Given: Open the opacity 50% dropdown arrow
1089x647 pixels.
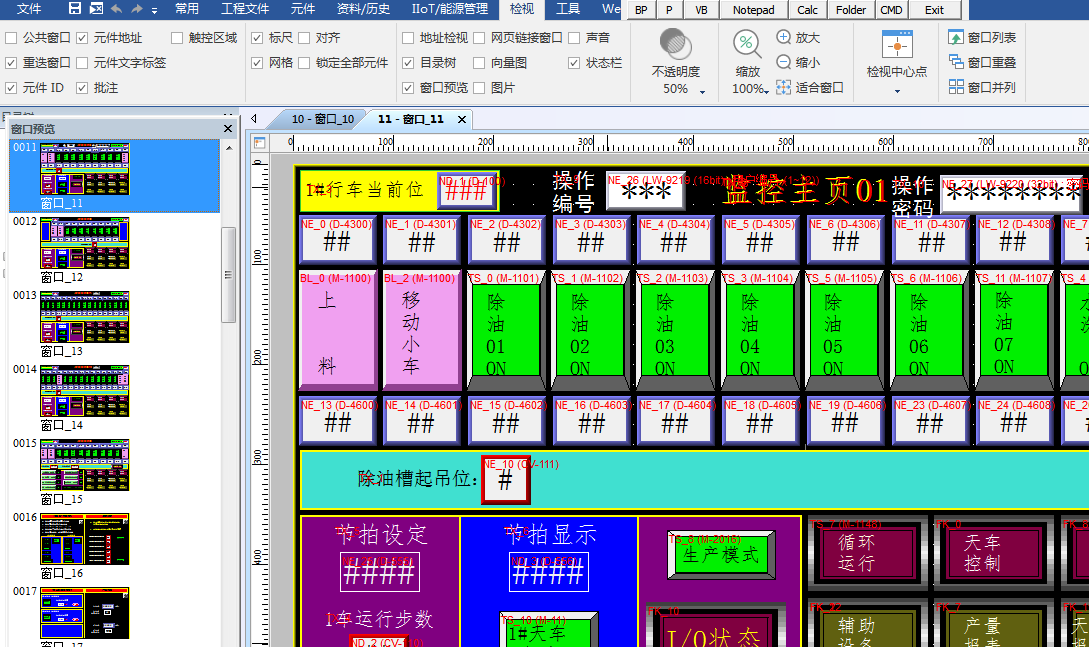Looking at the screenshot, I should (702, 91).
